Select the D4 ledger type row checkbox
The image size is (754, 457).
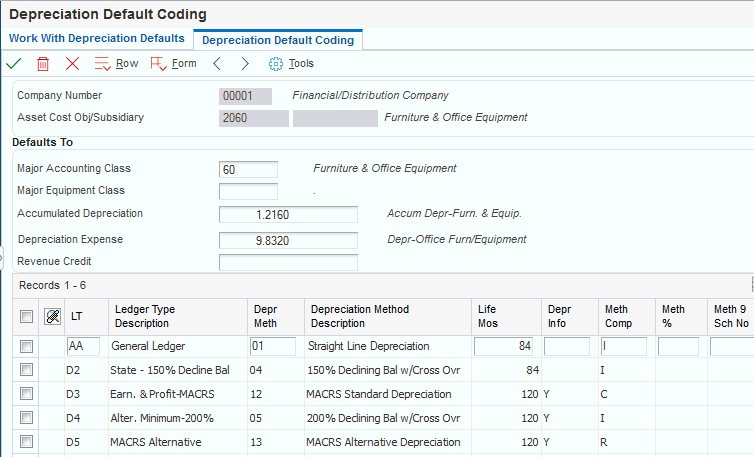click(27, 418)
